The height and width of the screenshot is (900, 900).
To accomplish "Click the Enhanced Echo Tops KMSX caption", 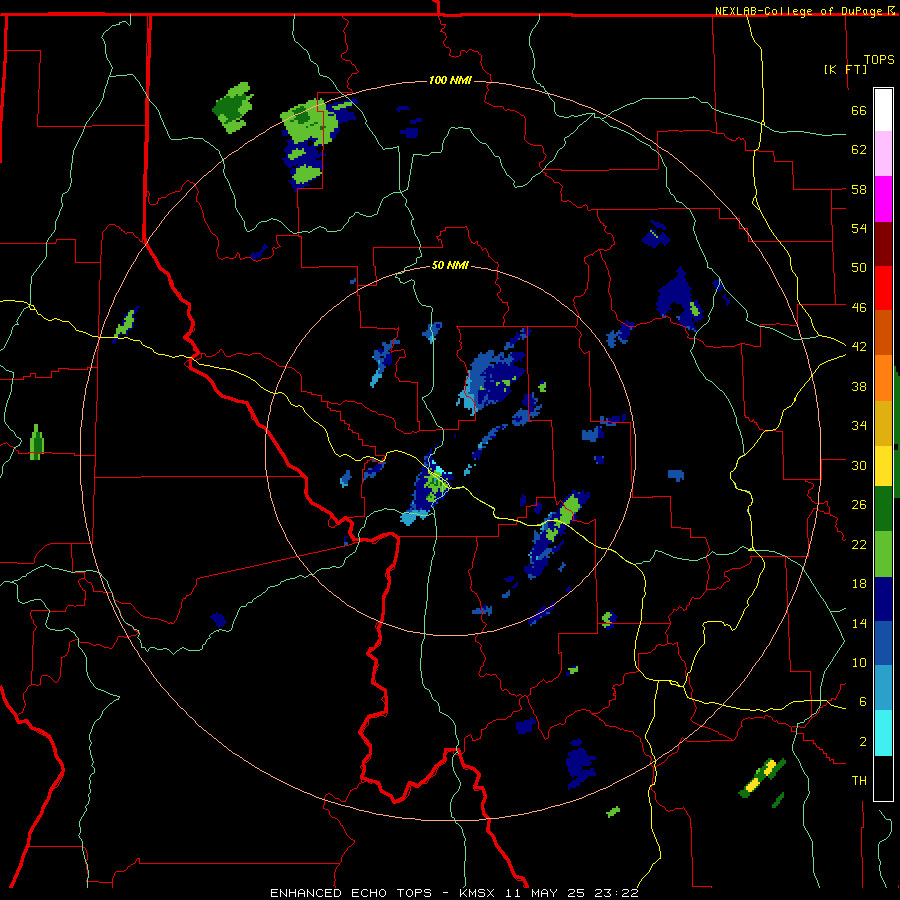I will (454, 893).
